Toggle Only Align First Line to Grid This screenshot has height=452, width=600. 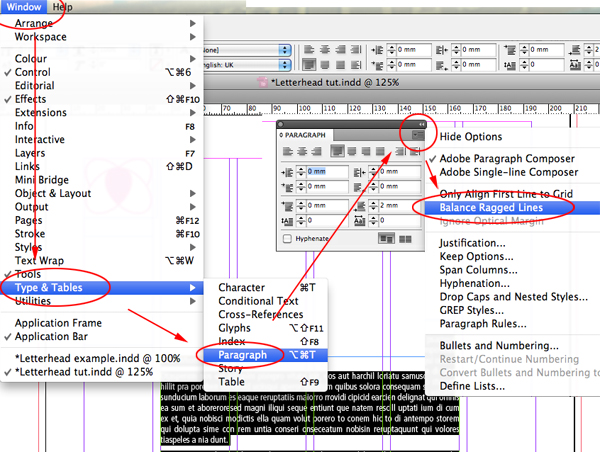(x=512, y=194)
